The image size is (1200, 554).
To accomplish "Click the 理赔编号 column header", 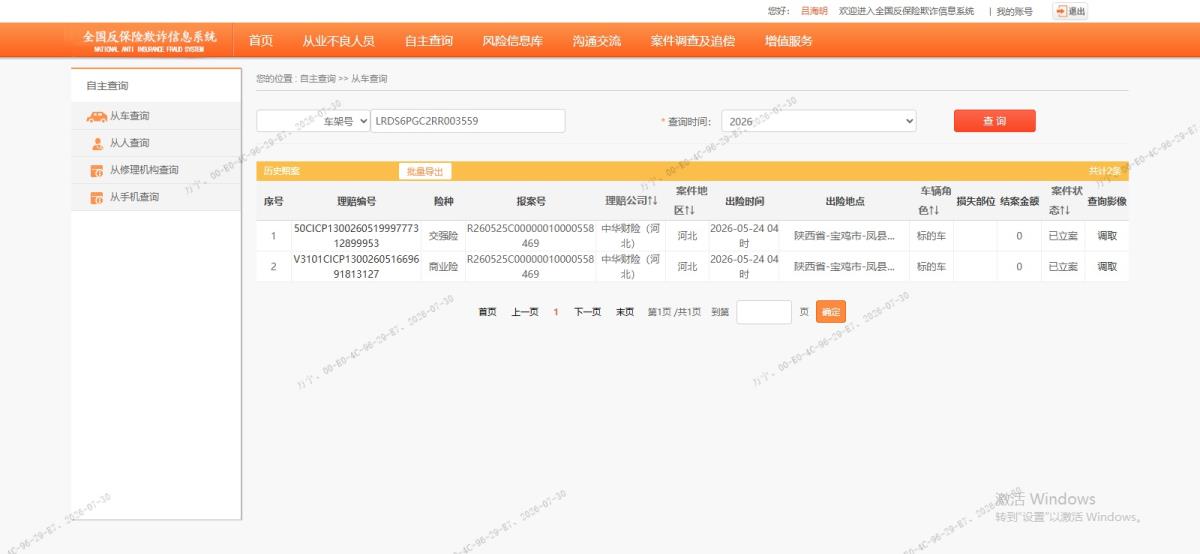I will pyautogui.click(x=356, y=201).
